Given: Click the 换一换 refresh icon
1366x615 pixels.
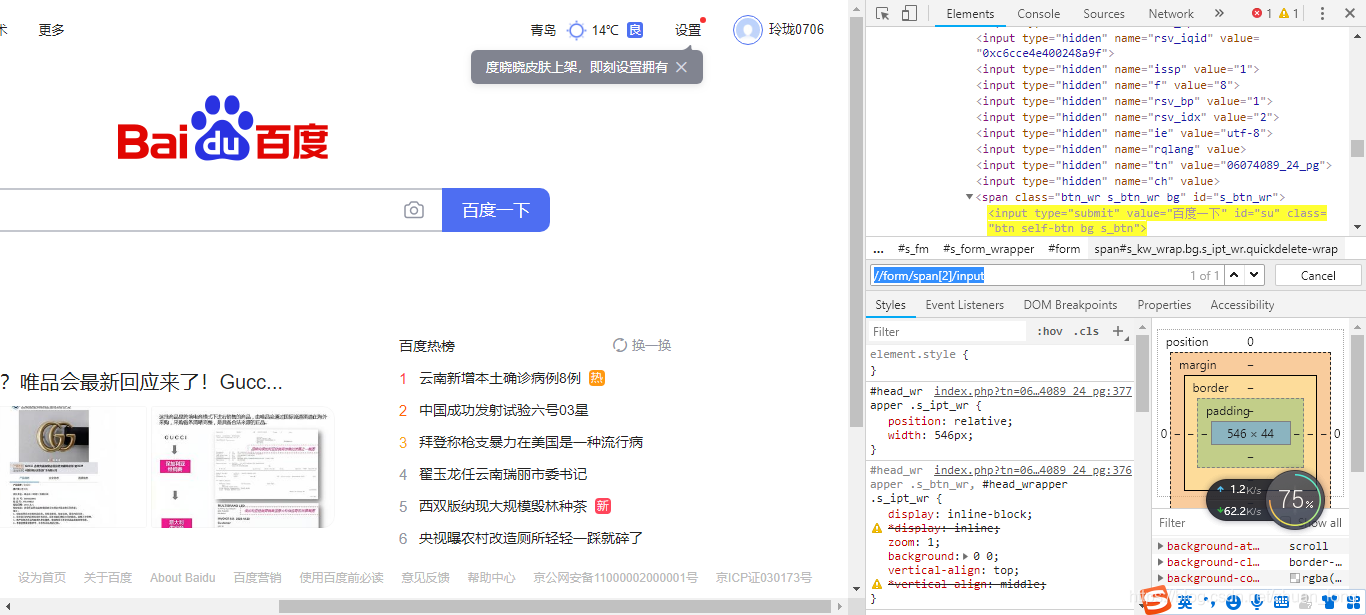Looking at the screenshot, I should (x=620, y=345).
